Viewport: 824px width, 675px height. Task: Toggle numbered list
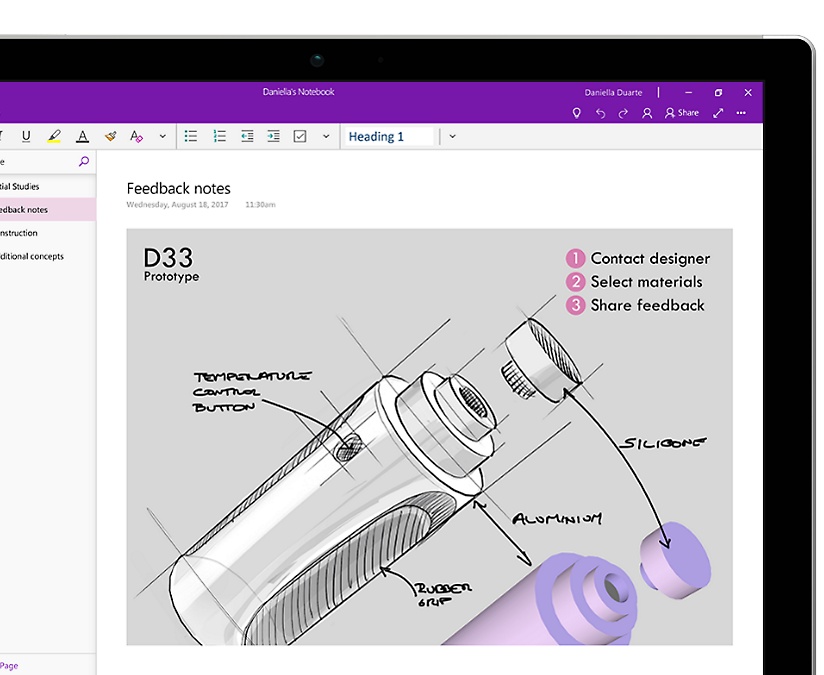click(219, 137)
